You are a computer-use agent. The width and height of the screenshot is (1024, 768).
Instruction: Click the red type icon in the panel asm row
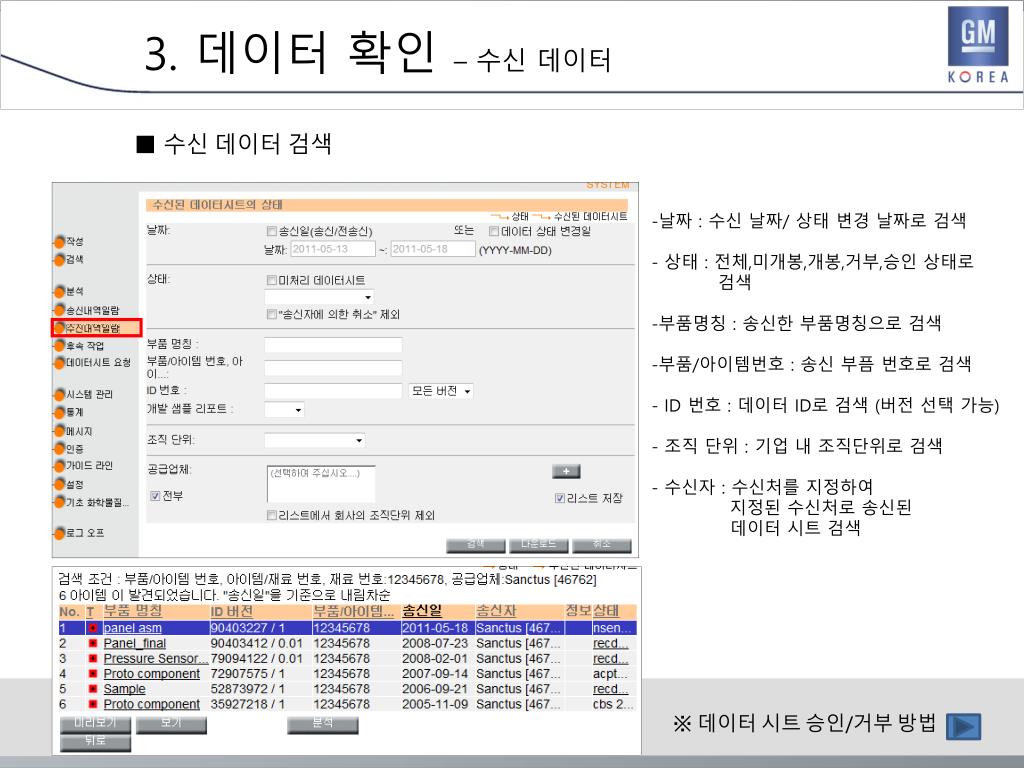[93, 628]
